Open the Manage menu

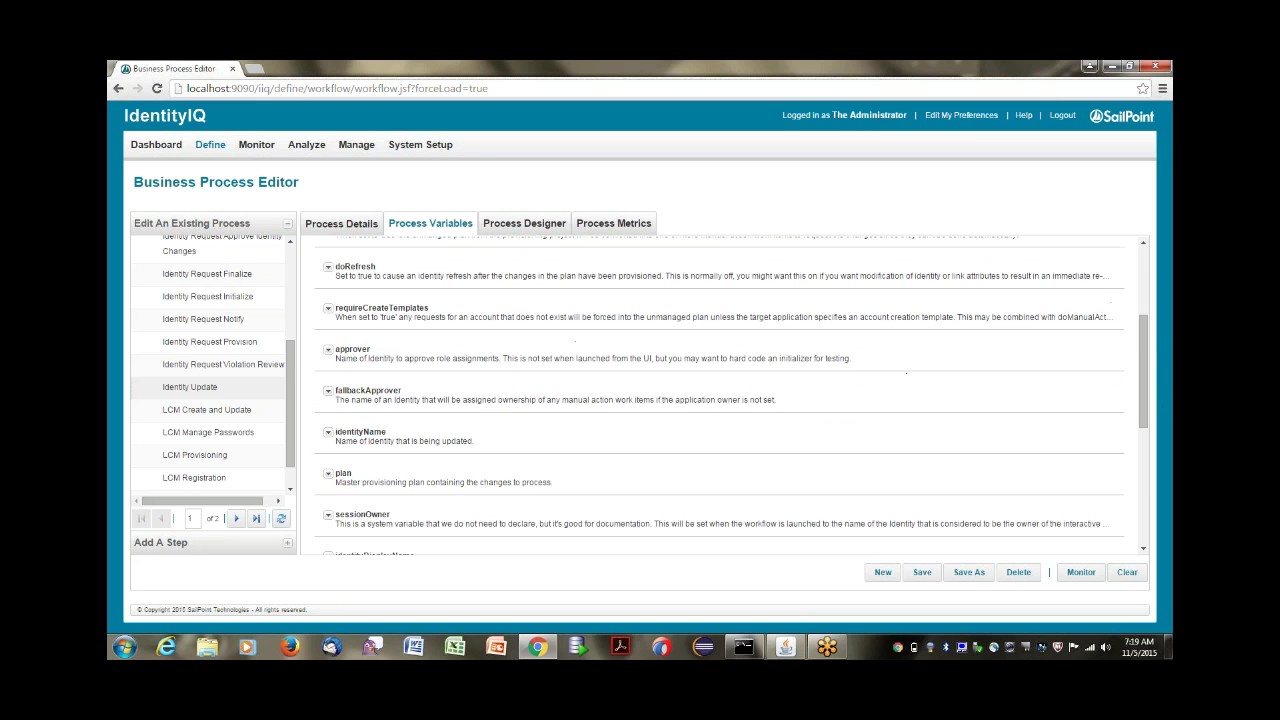tap(357, 145)
